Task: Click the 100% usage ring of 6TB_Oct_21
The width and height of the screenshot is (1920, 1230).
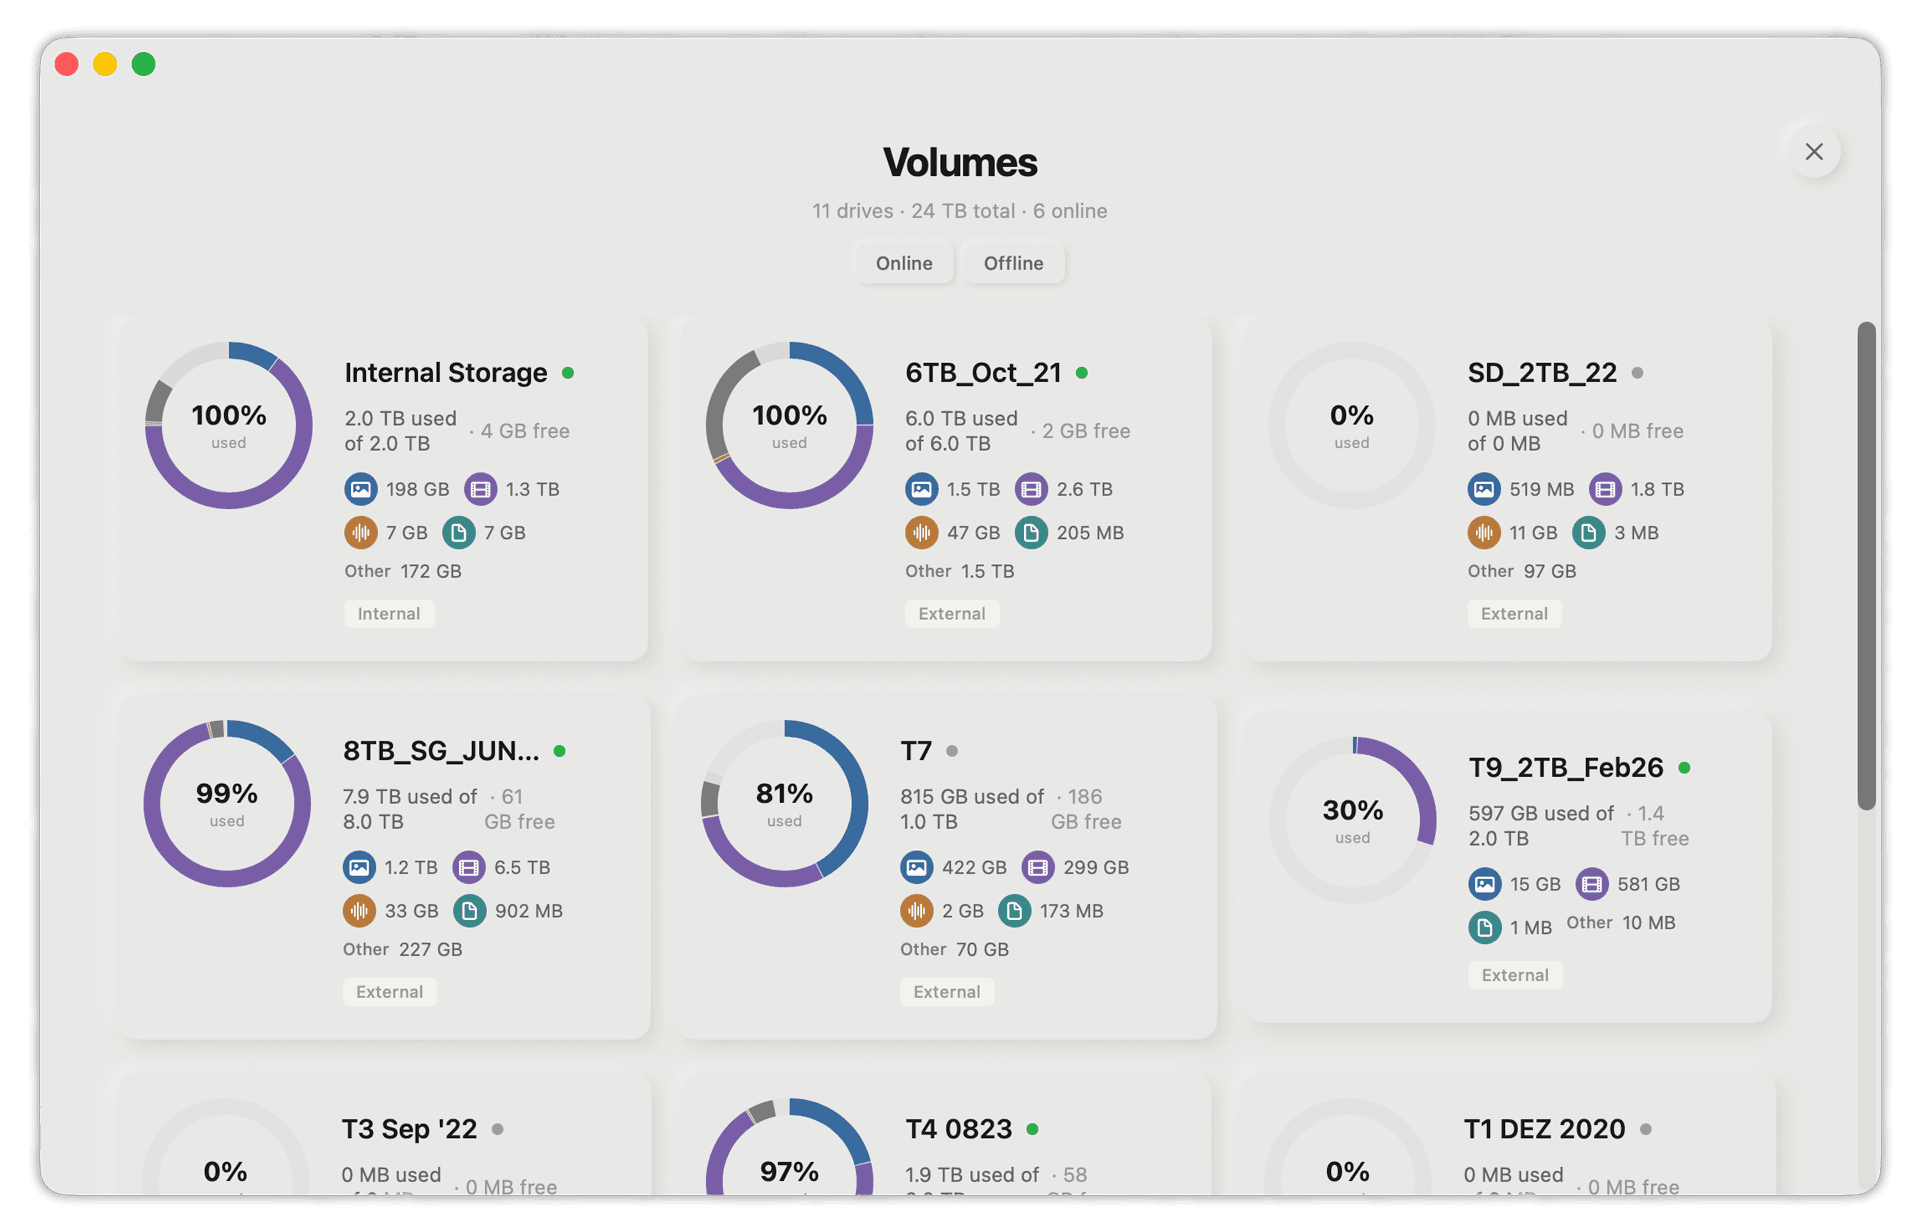Action: (x=789, y=426)
